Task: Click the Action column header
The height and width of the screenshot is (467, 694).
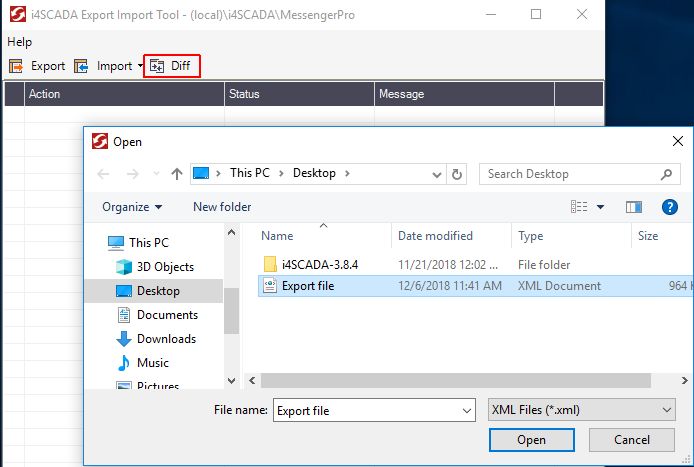Action: 124,94
